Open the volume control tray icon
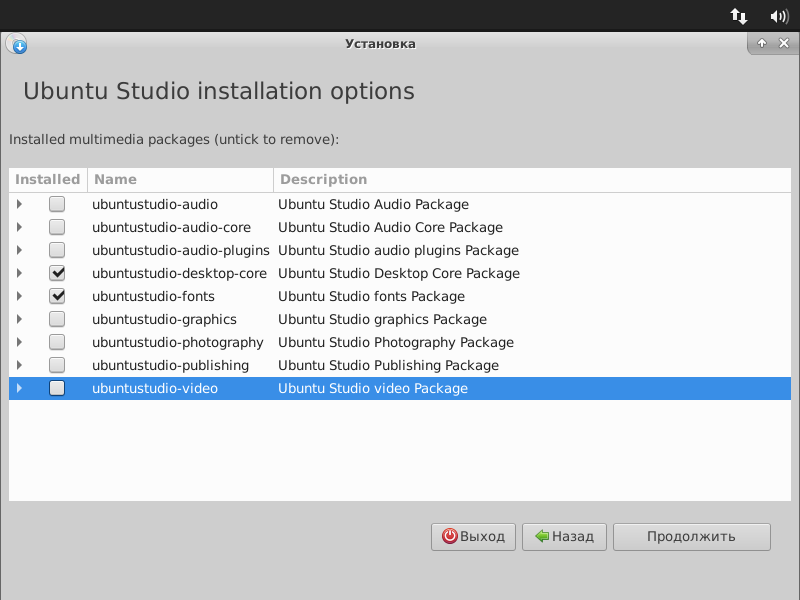 click(779, 16)
